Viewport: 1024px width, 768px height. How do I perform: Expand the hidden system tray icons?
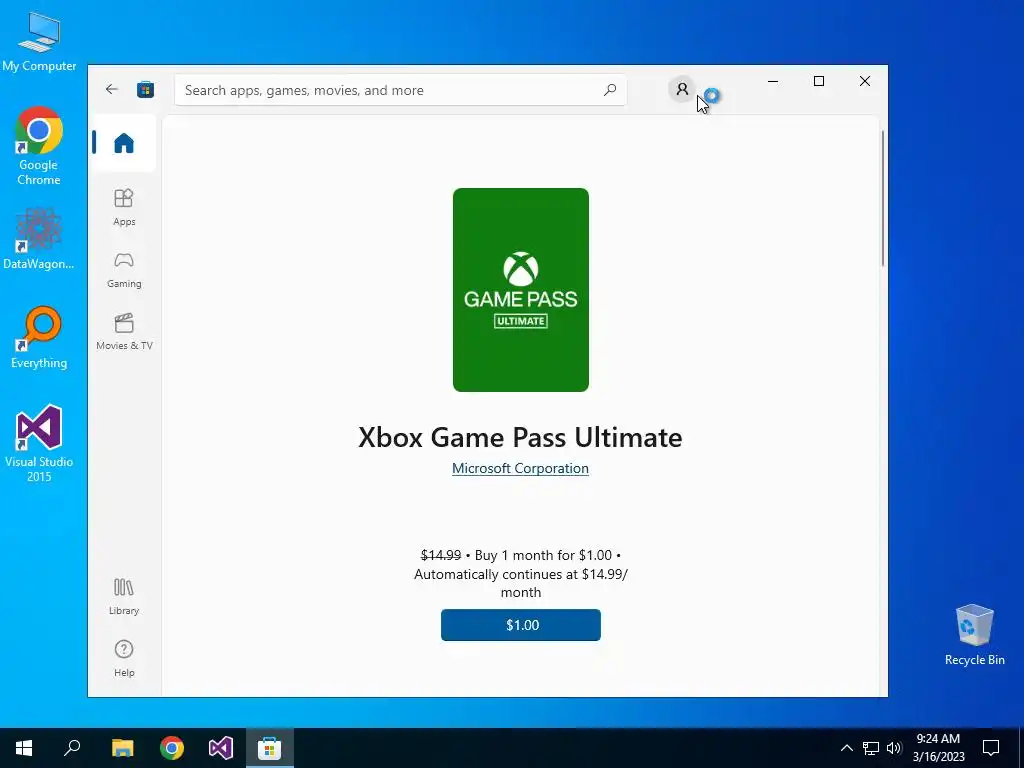[846, 748]
